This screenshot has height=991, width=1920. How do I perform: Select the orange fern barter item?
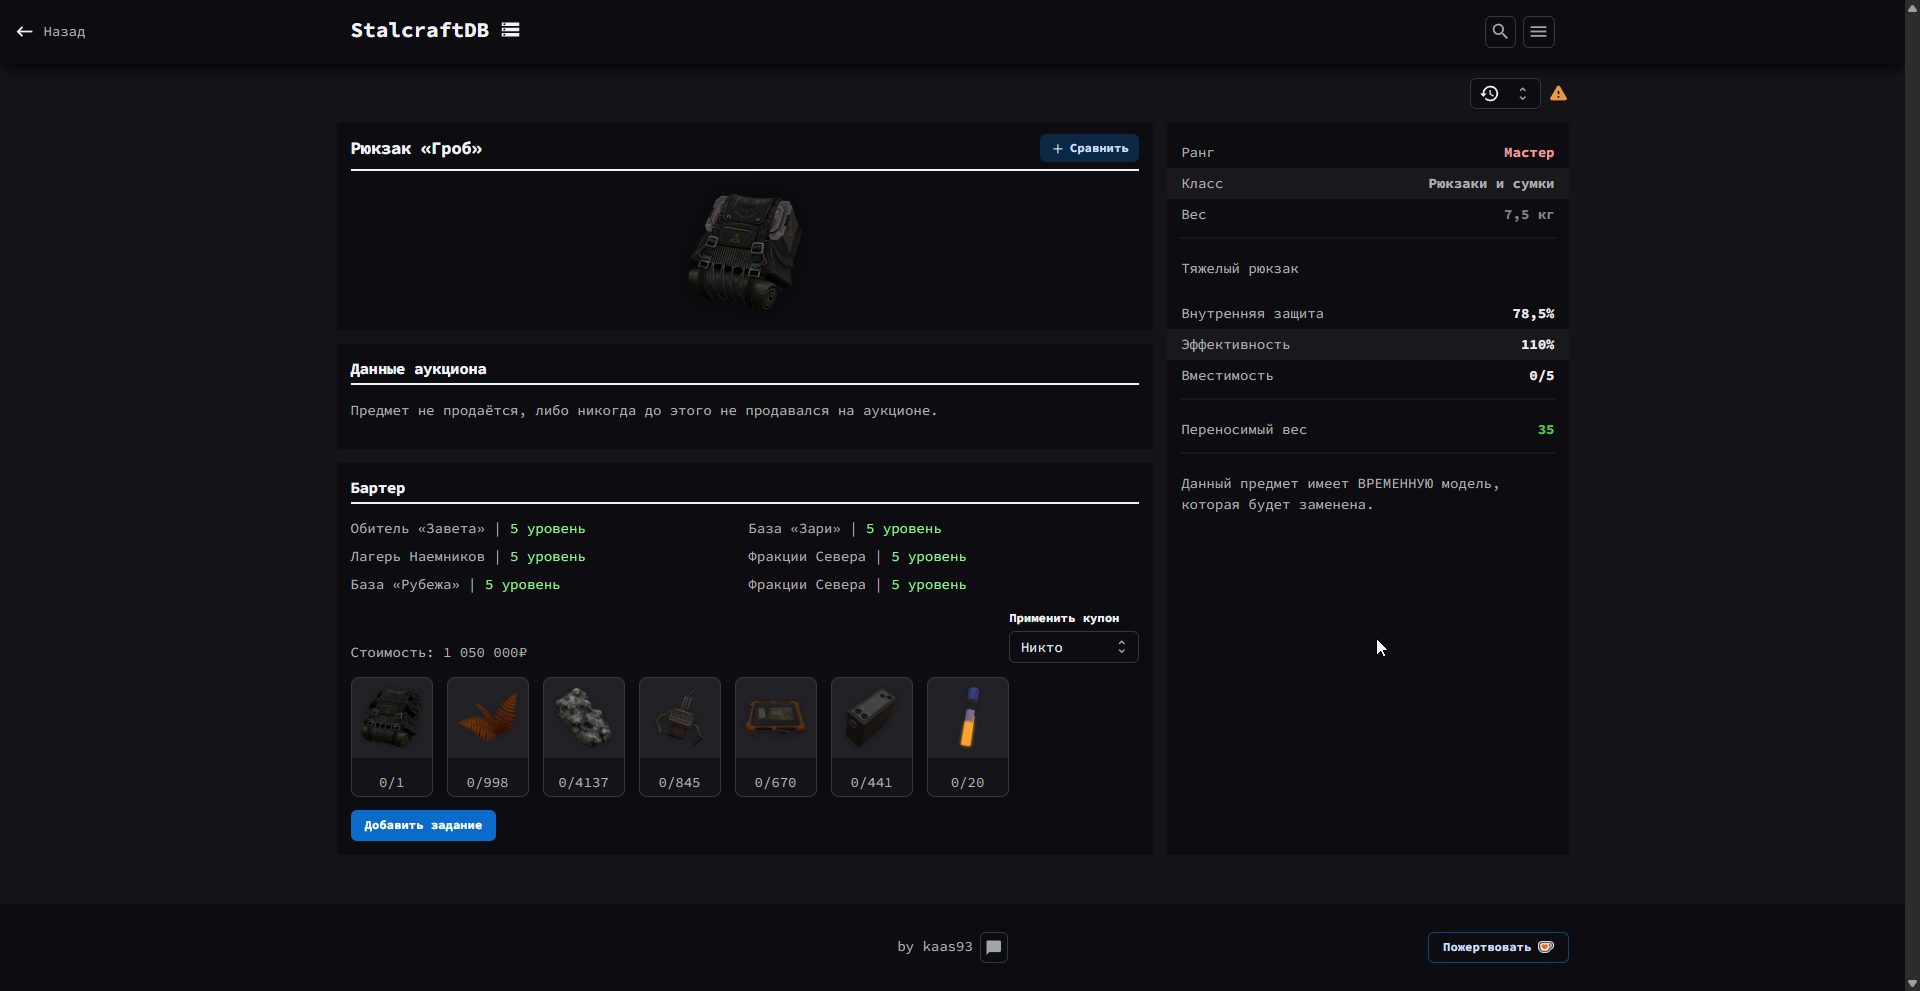pos(488,737)
